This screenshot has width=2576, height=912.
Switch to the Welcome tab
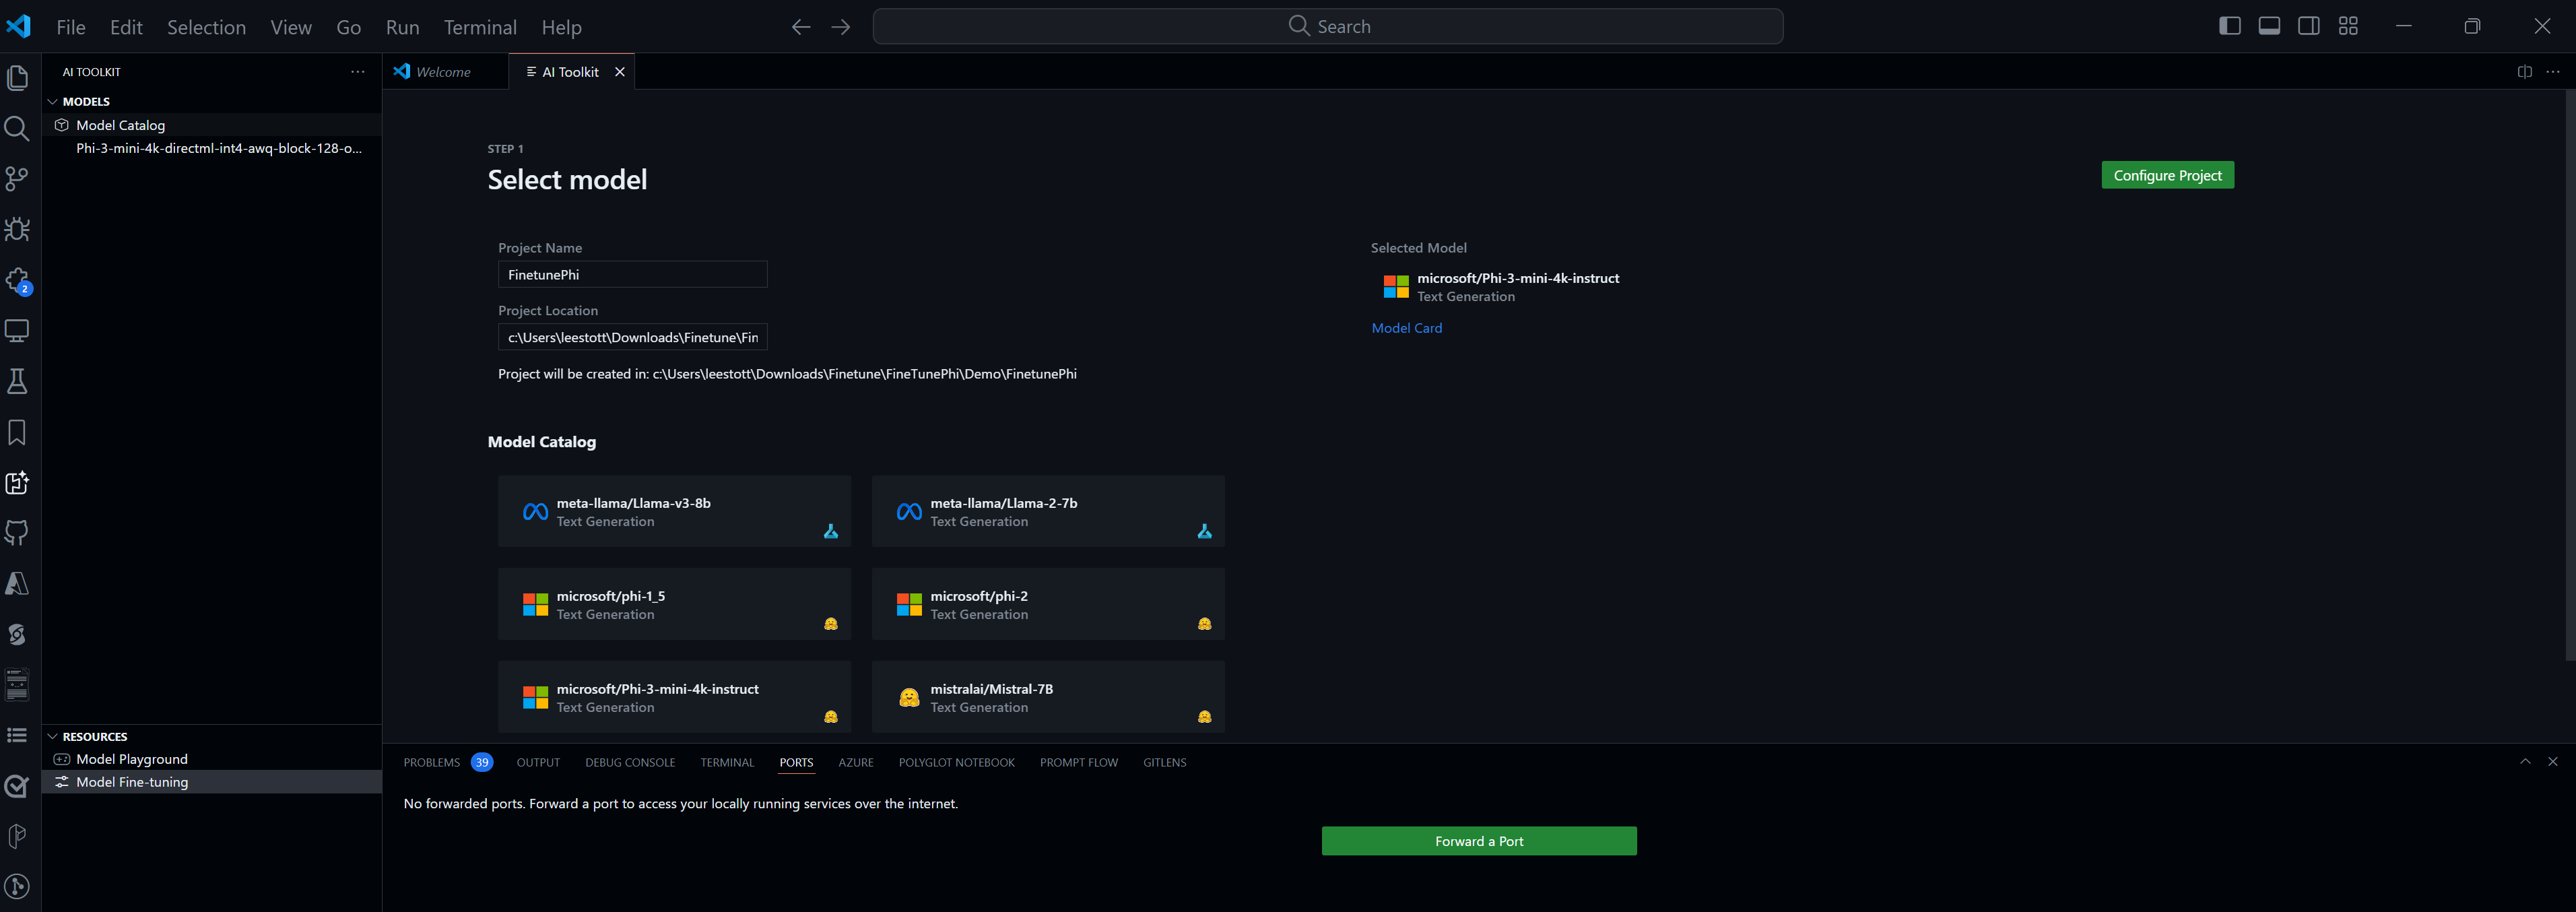pos(444,72)
